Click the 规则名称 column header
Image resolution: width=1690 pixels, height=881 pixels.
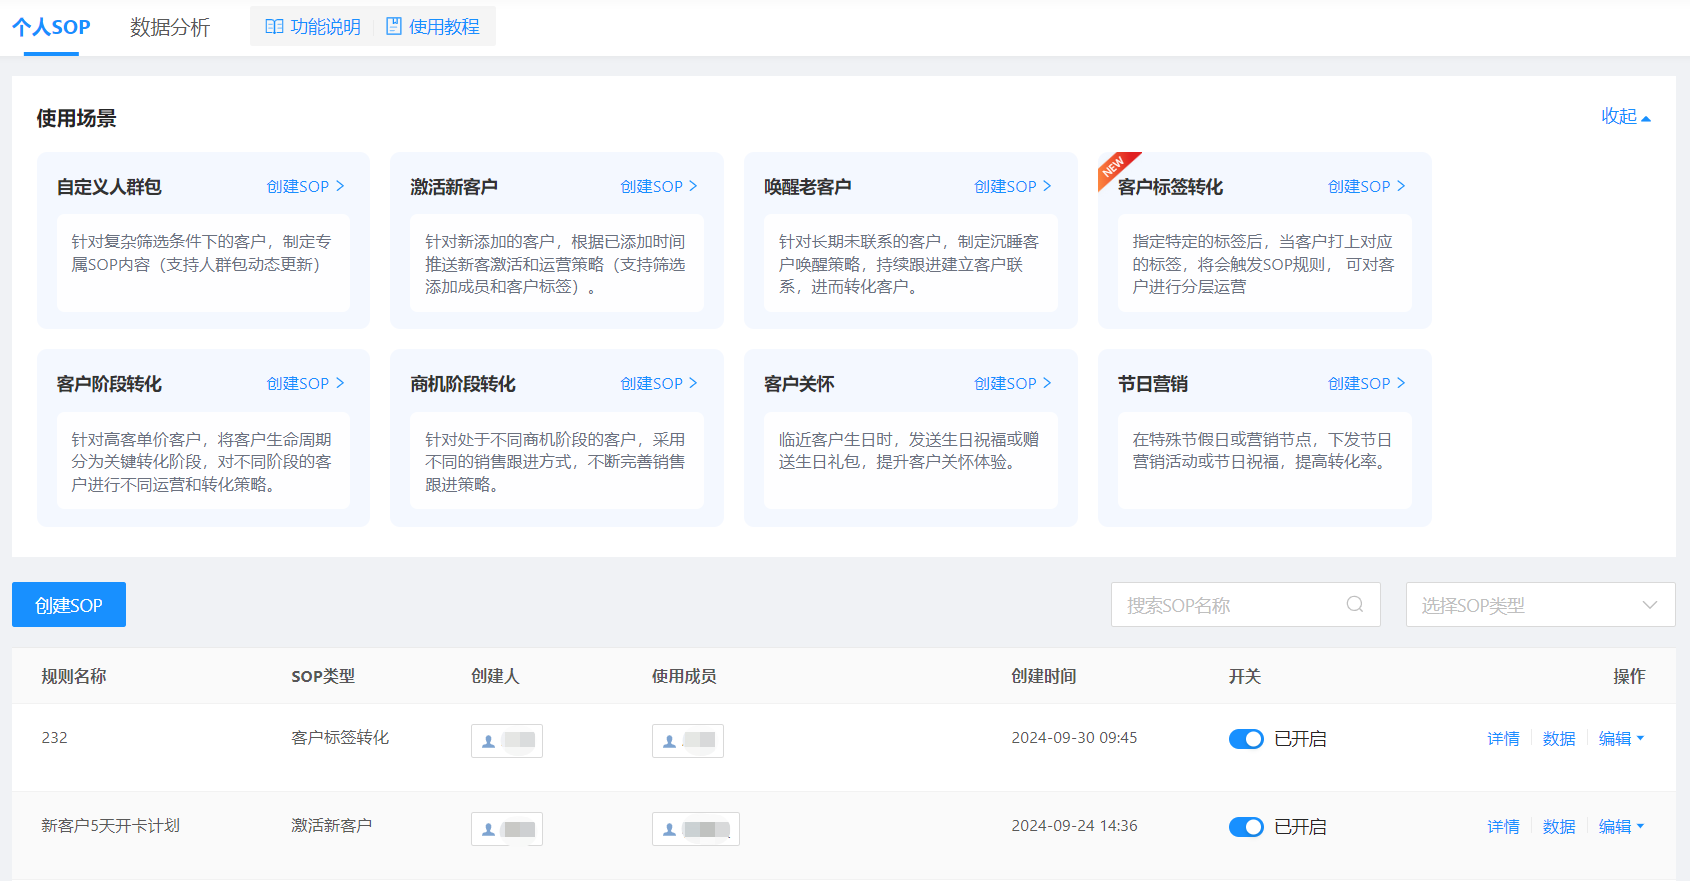pyautogui.click(x=74, y=677)
